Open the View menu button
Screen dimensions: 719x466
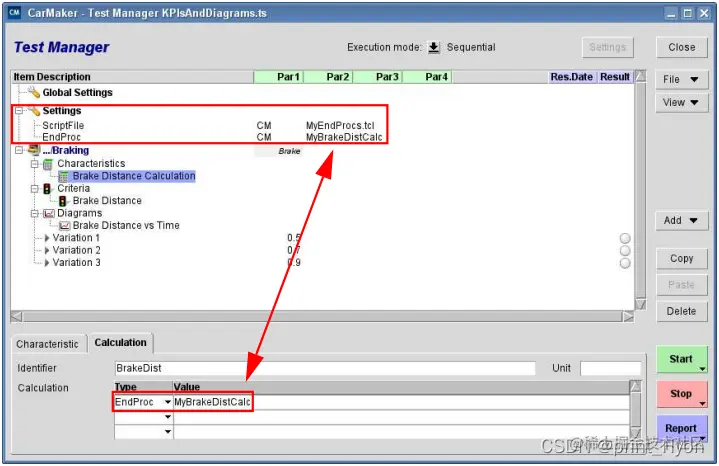click(681, 102)
